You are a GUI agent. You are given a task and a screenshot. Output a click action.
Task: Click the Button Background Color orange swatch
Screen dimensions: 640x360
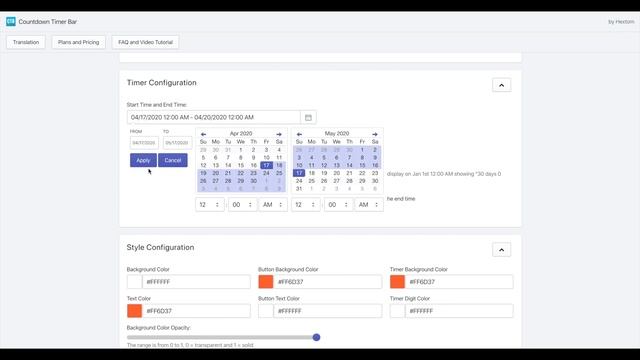pos(266,282)
